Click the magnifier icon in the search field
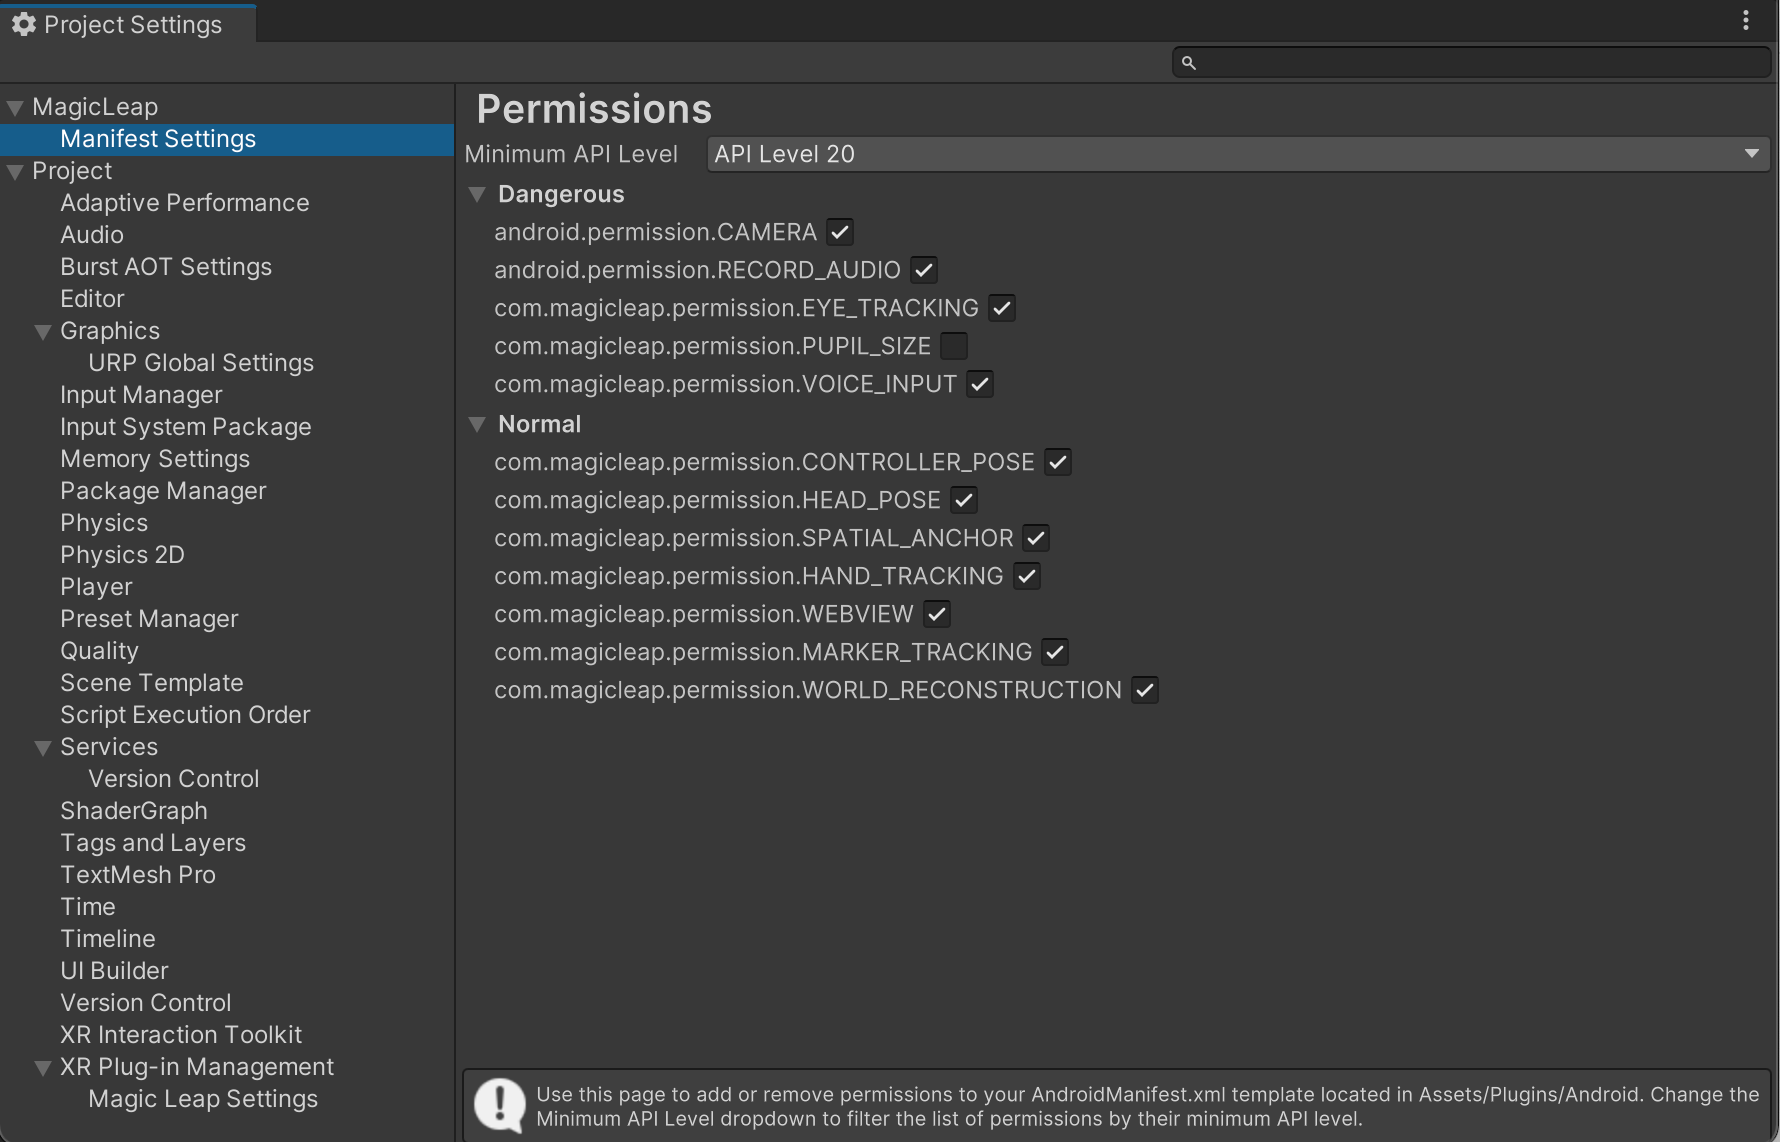 (x=1189, y=62)
